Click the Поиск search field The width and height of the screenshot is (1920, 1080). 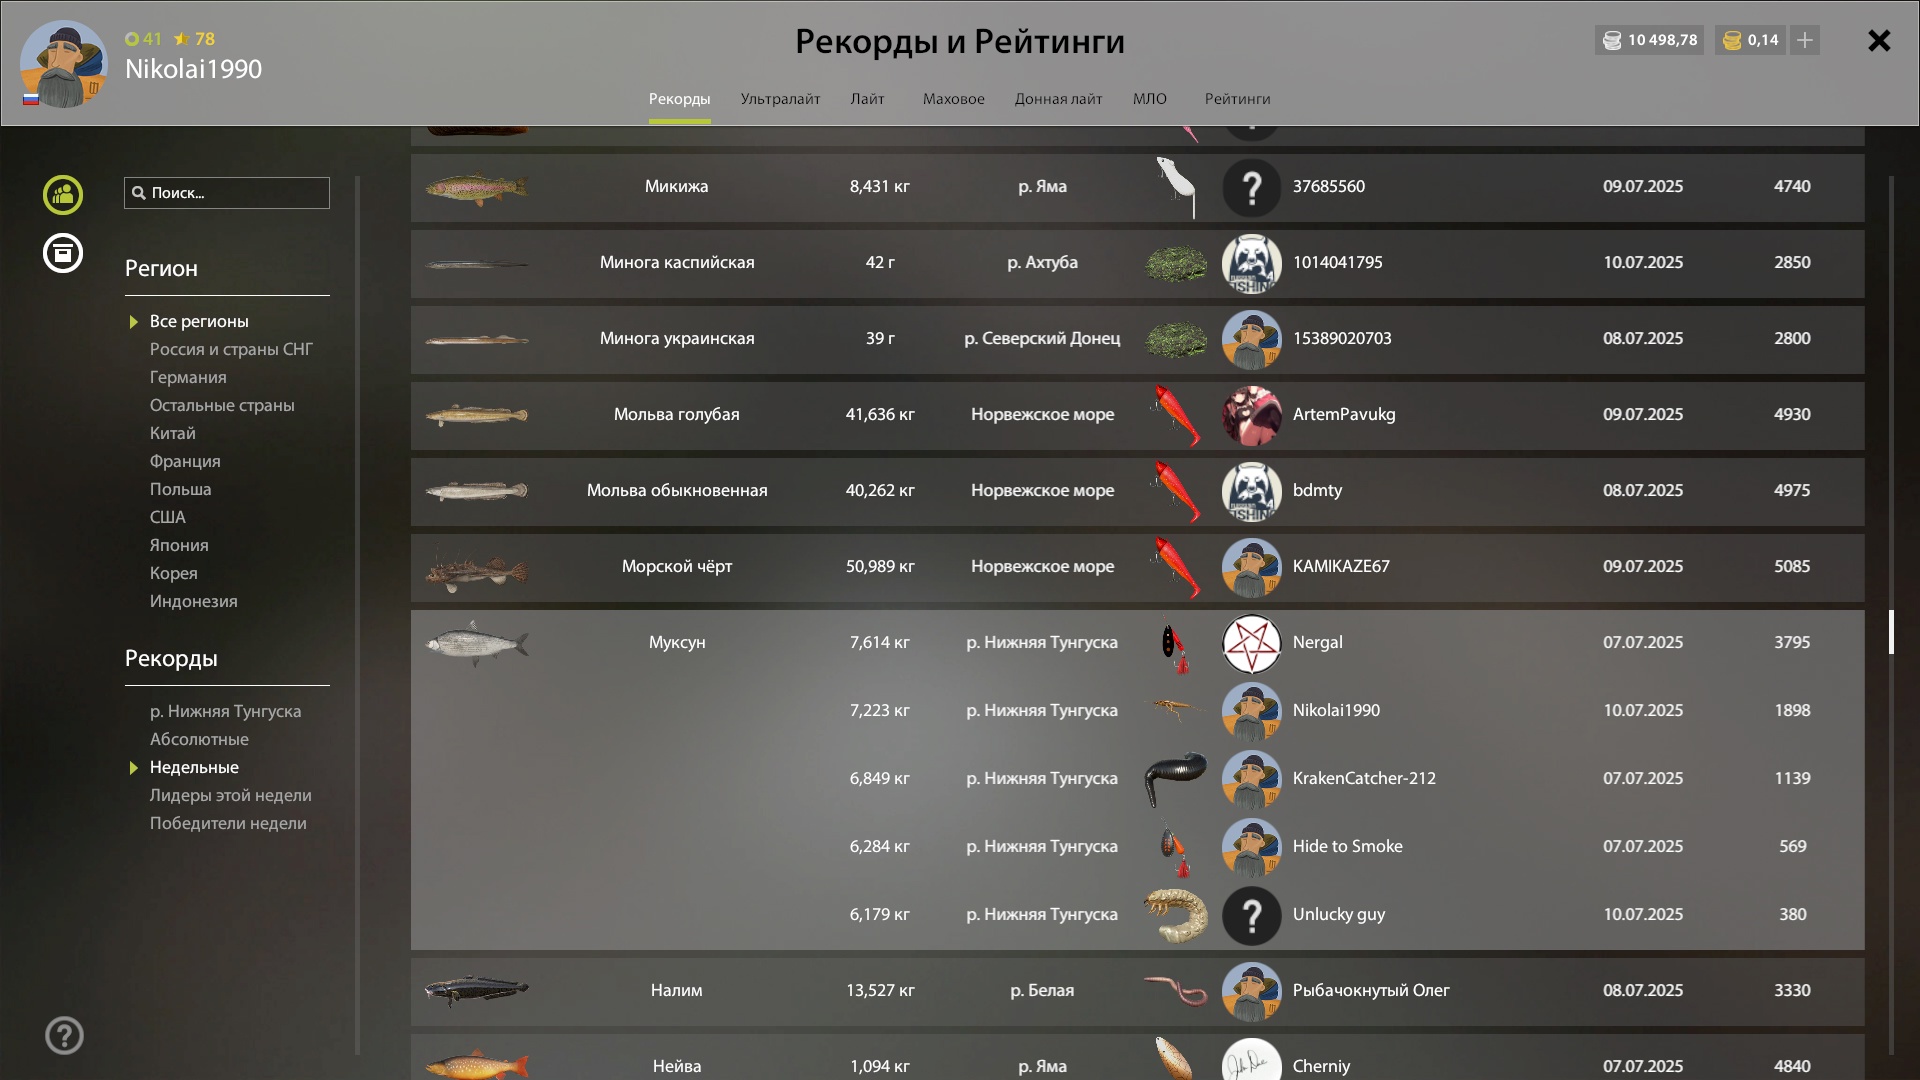pos(227,193)
